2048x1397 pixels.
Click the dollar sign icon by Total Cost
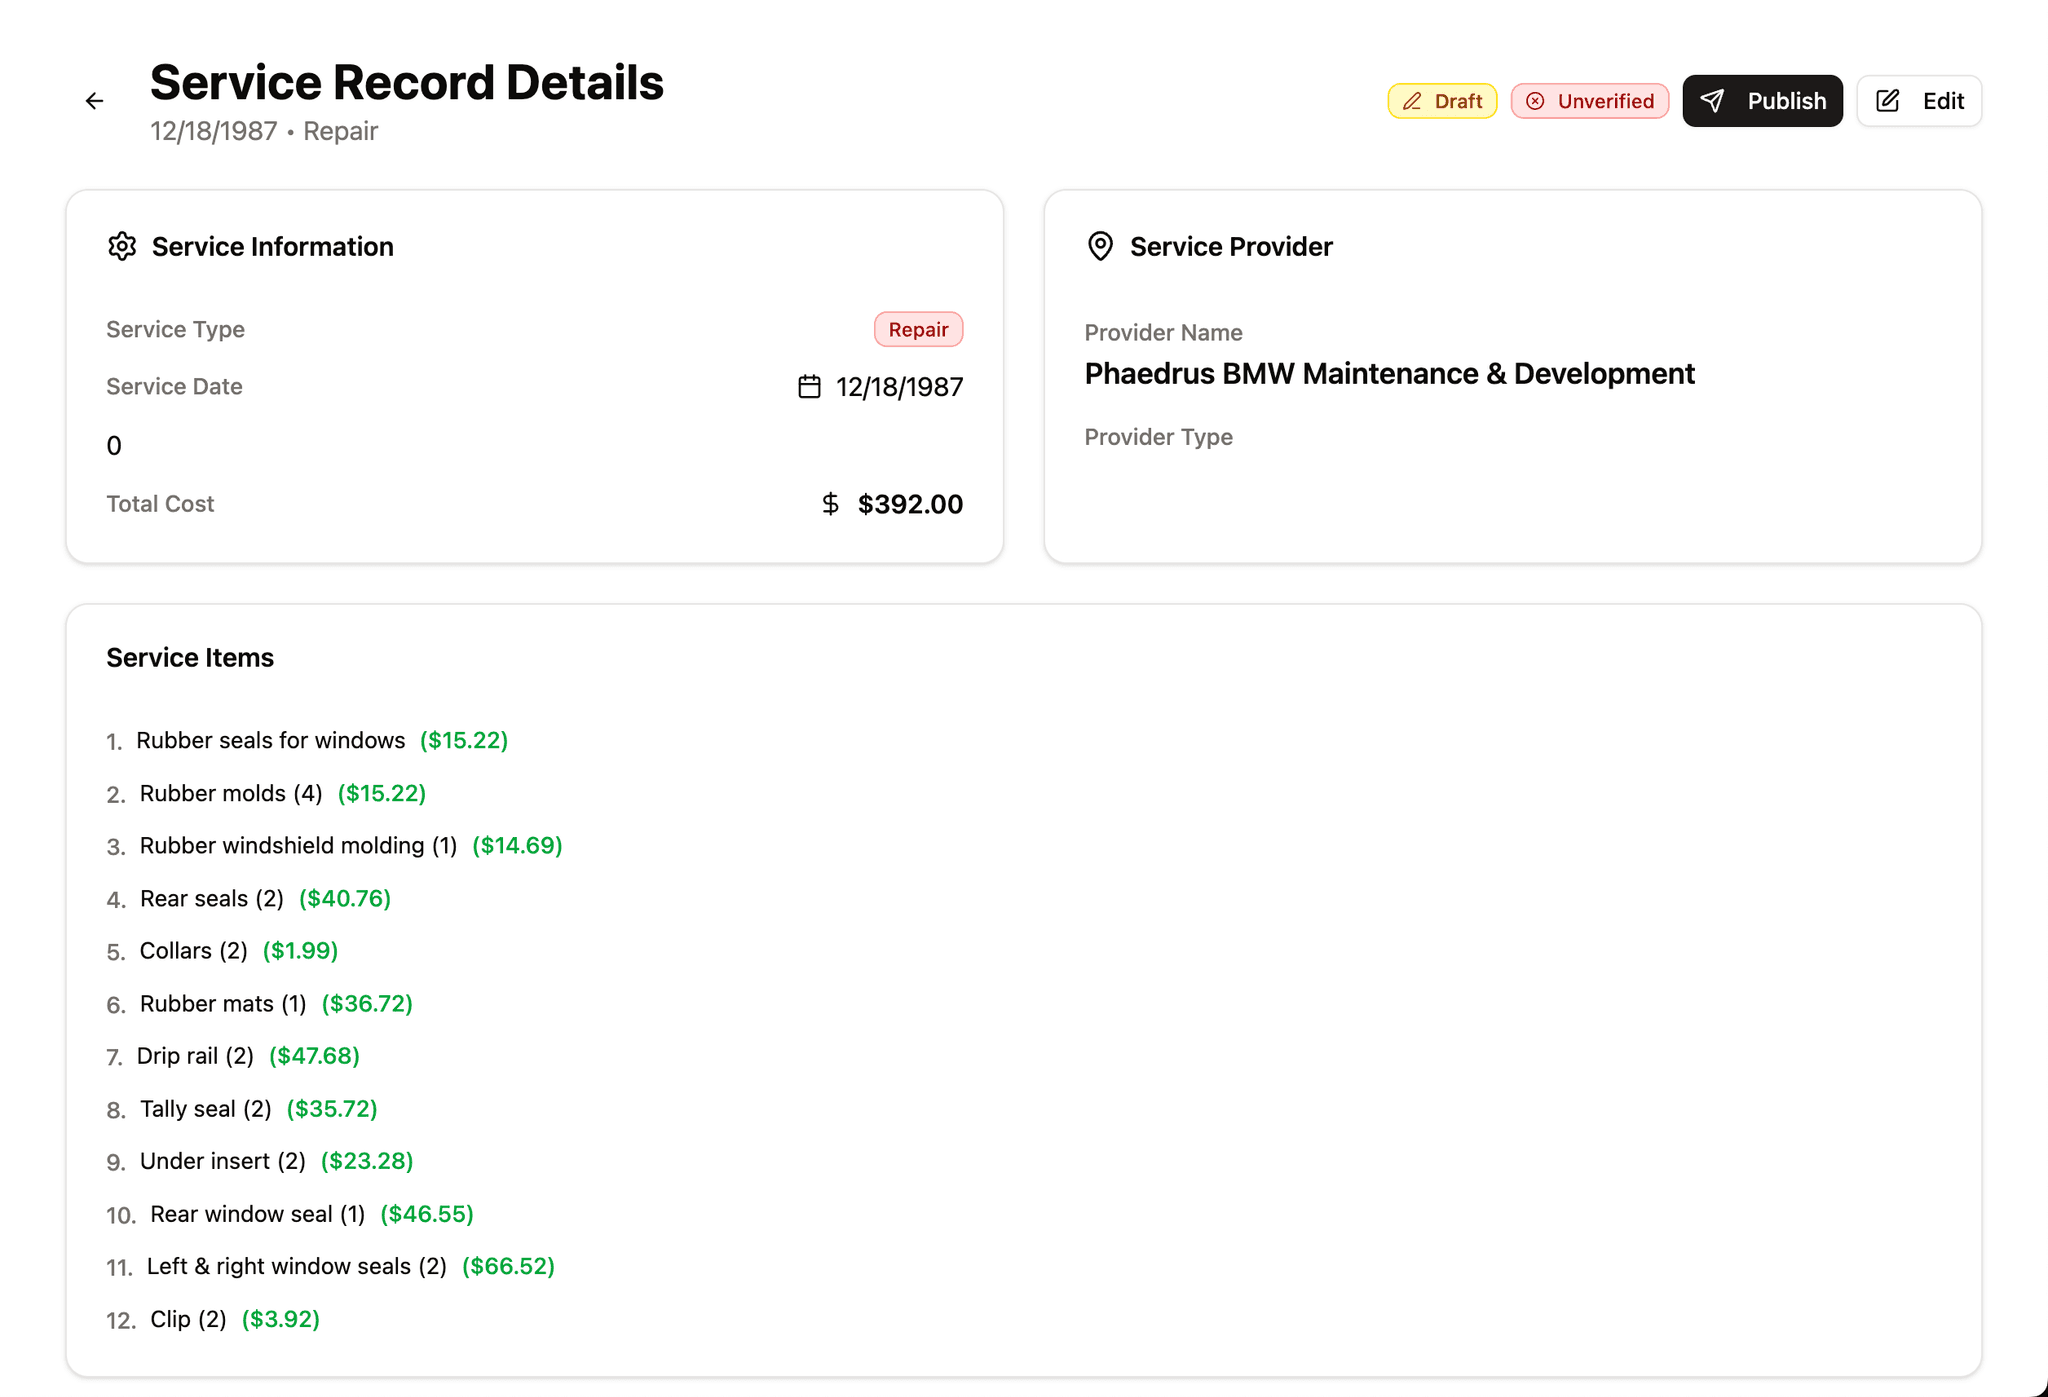[x=830, y=504]
